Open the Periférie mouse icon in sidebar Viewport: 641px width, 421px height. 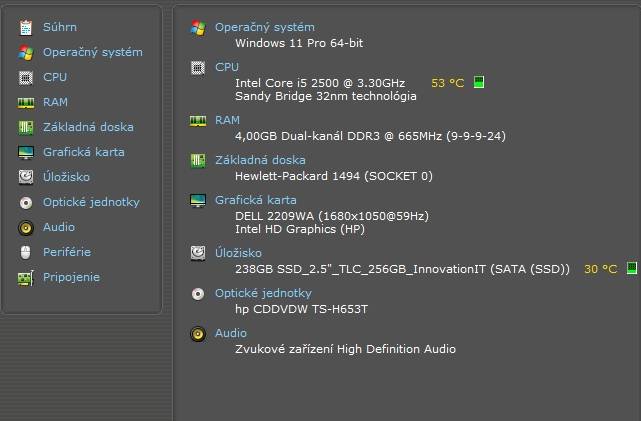26,252
